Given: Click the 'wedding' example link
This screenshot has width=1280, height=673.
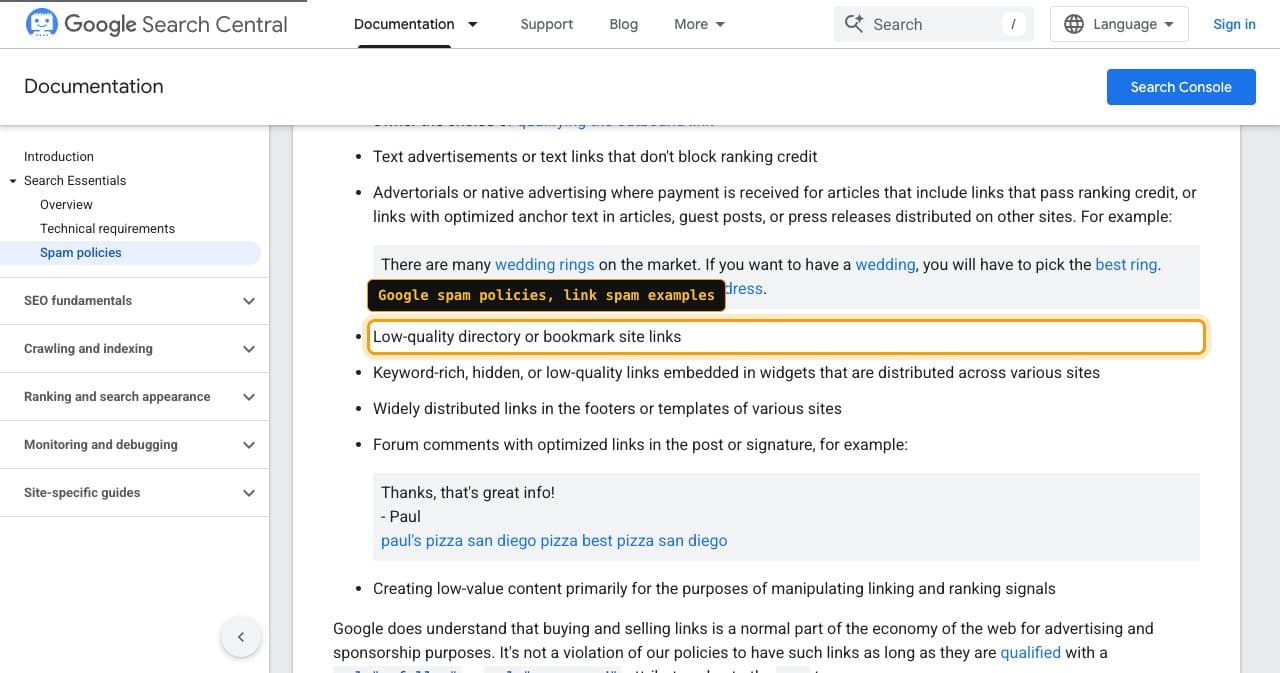Looking at the screenshot, I should (x=885, y=265).
